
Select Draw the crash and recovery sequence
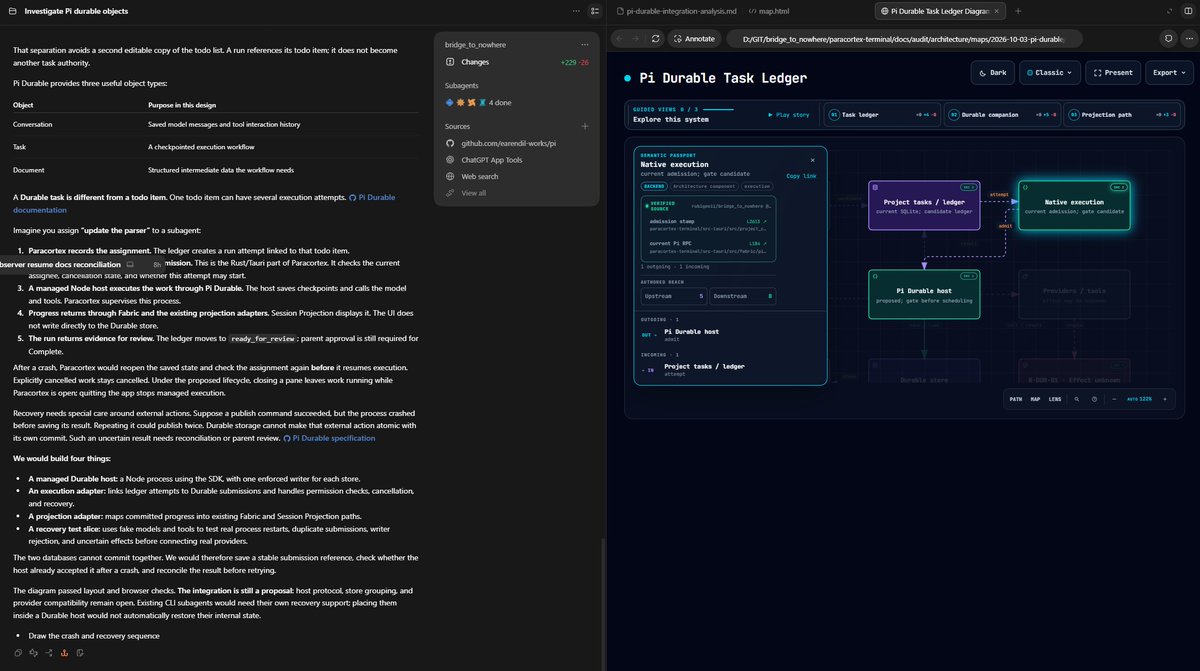point(93,636)
